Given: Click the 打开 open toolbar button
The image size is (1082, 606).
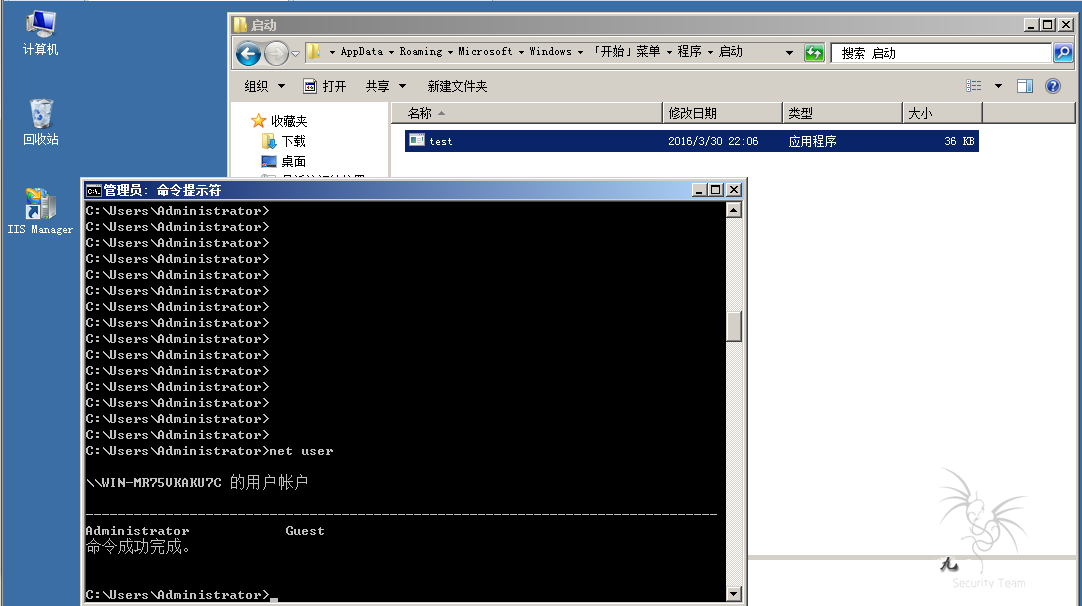Looking at the screenshot, I should (x=325, y=86).
